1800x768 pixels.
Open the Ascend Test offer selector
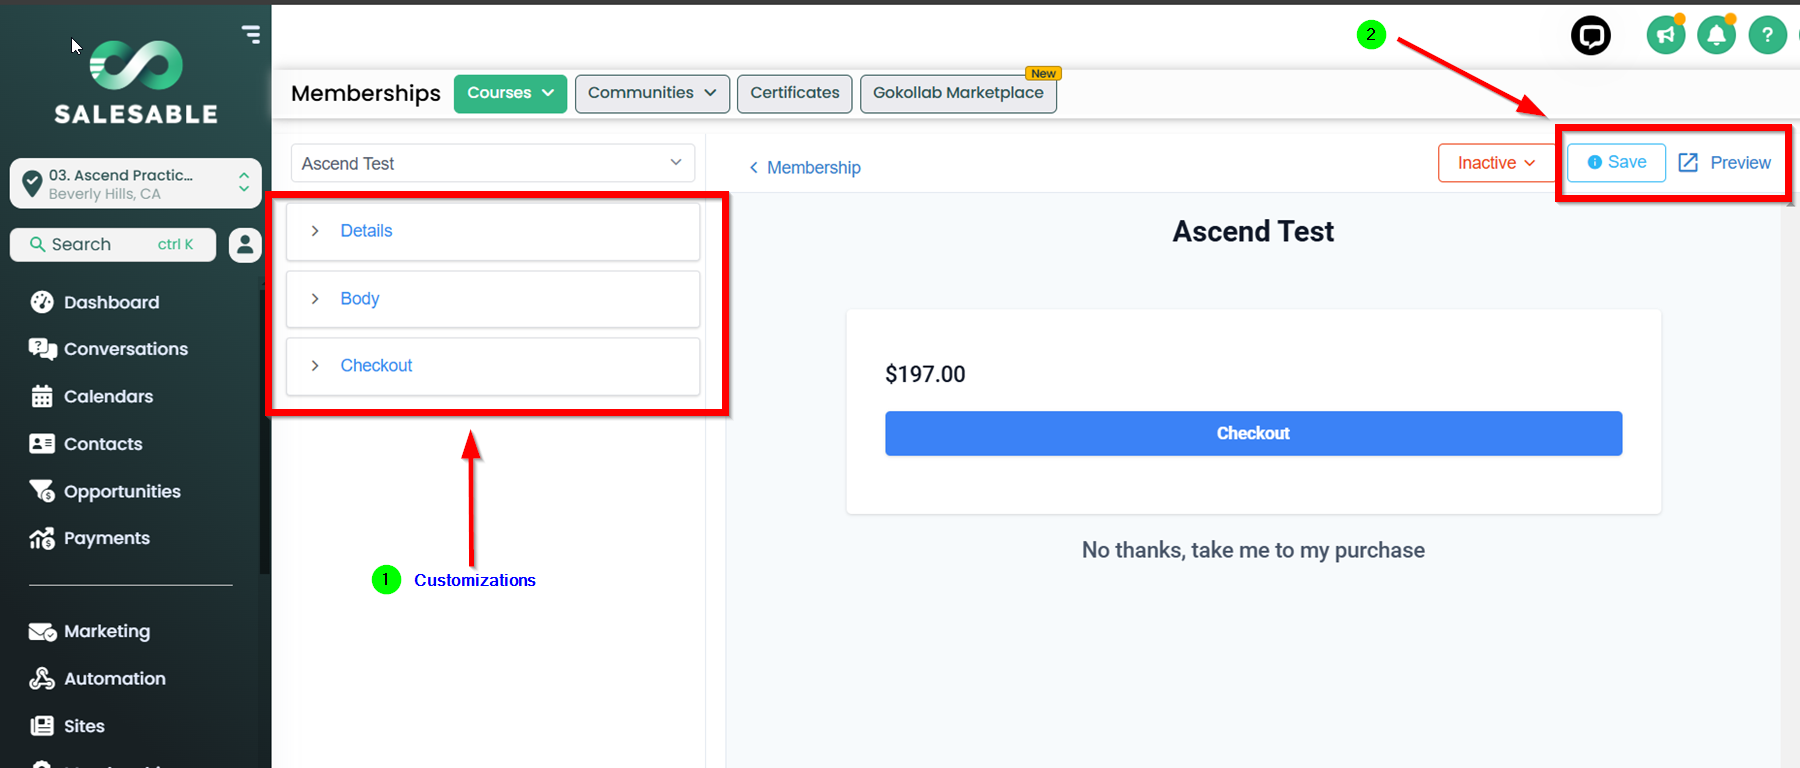pyautogui.click(x=493, y=163)
